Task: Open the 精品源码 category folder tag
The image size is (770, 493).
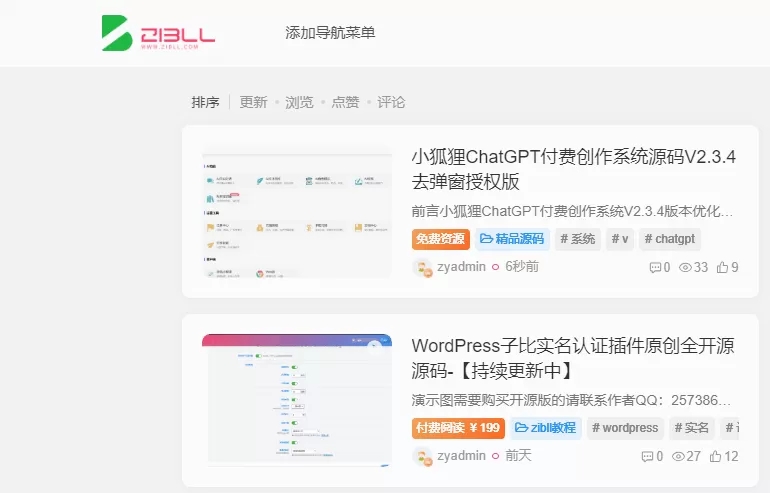Action: (x=511, y=239)
